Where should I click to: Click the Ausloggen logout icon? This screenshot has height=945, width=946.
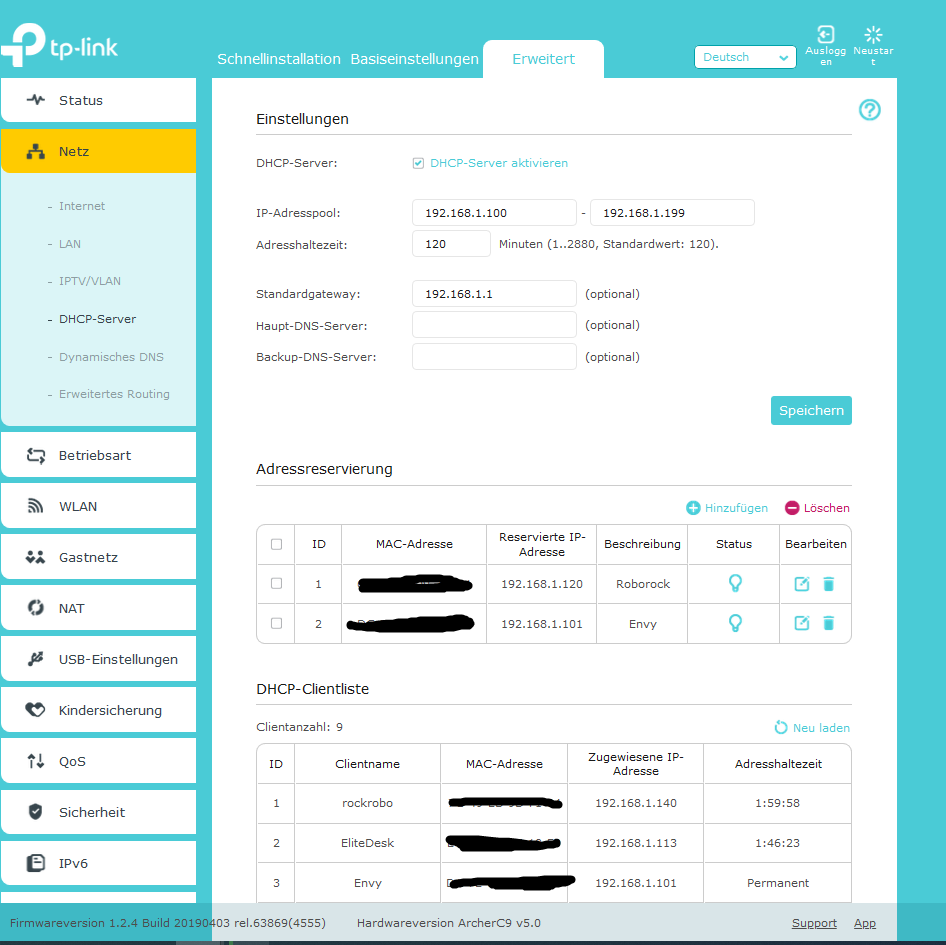pos(825,34)
